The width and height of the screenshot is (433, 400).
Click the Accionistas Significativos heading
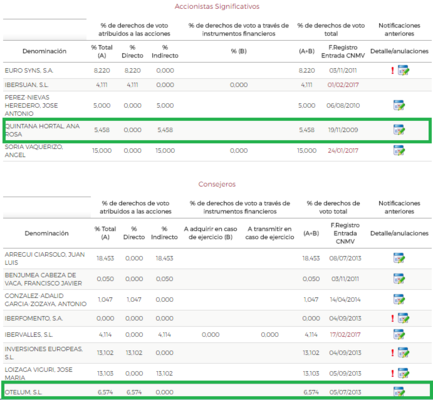[217, 6]
